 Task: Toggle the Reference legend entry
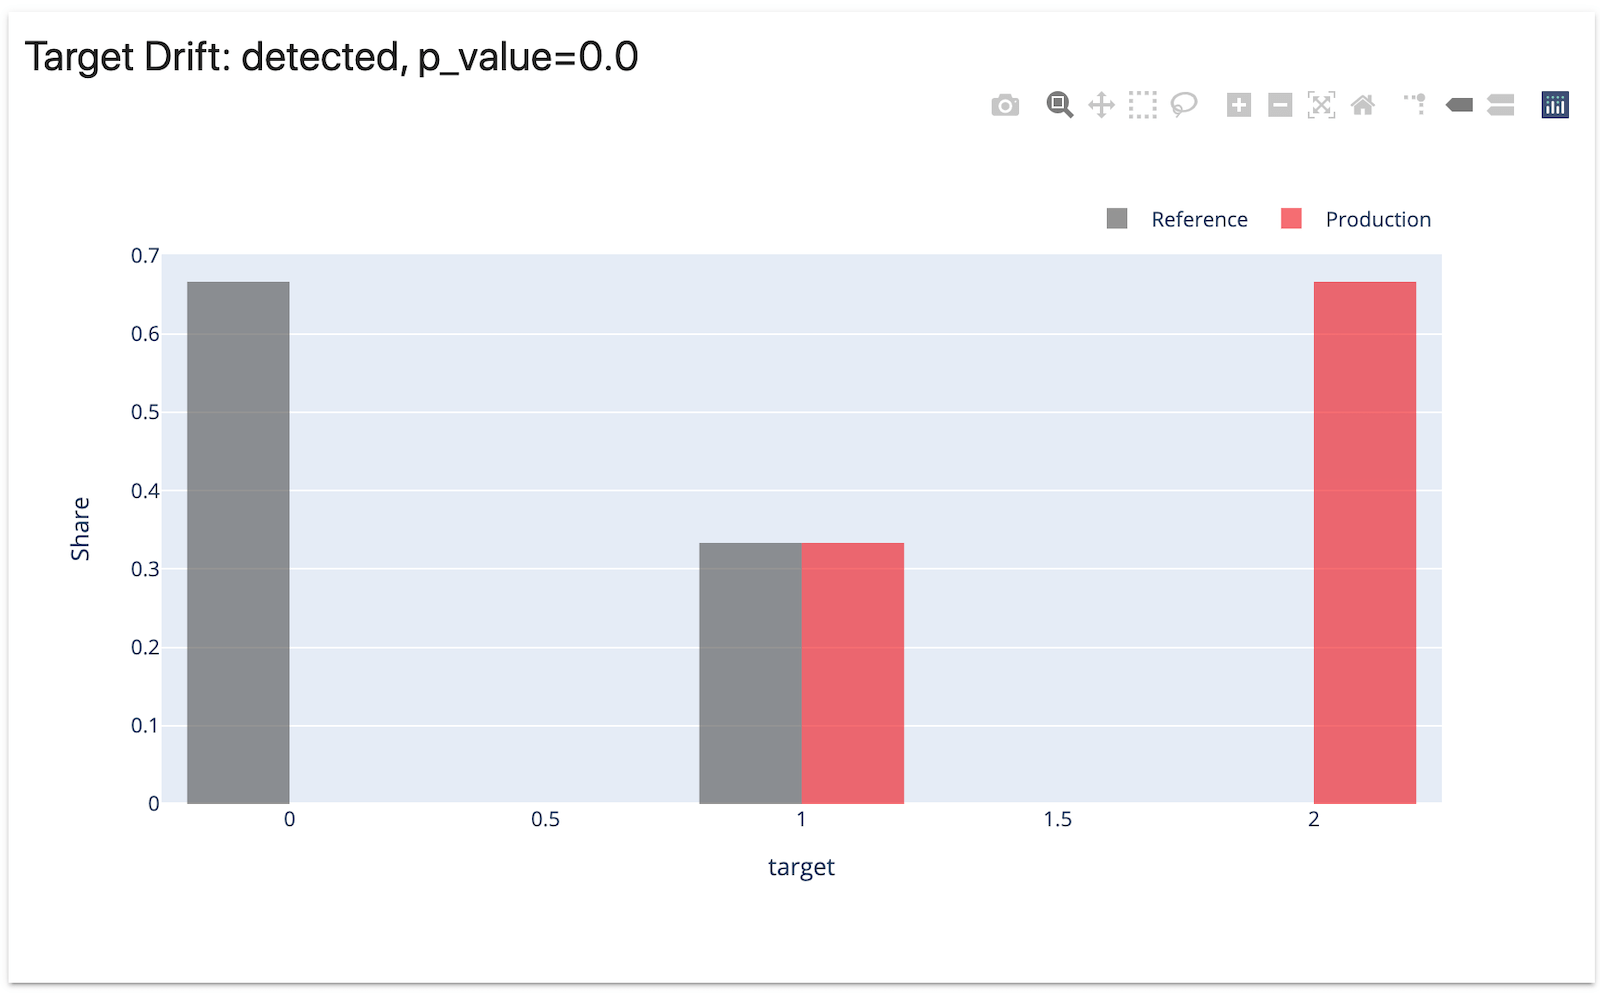click(1199, 220)
